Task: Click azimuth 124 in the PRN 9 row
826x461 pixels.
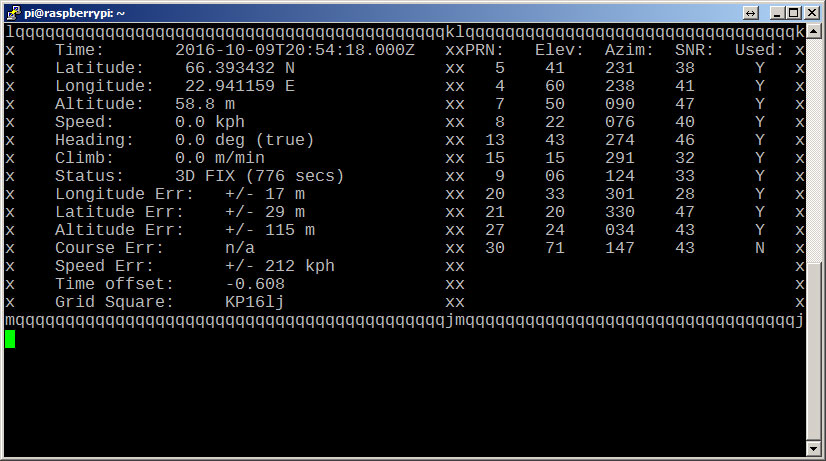Action: (620, 176)
